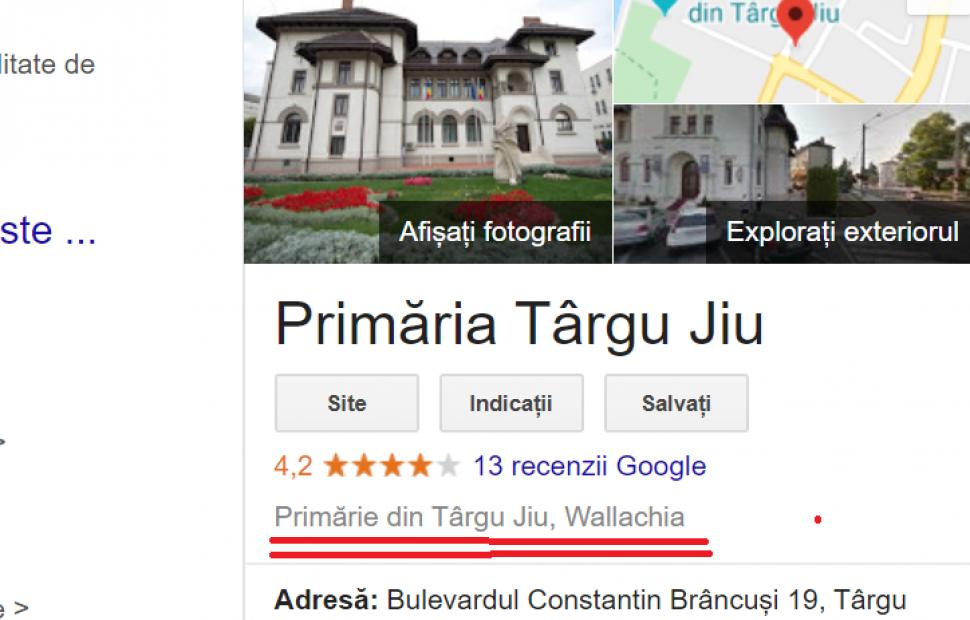970x620 pixels.
Task: Click the first orange rating star
Action: 335,465
